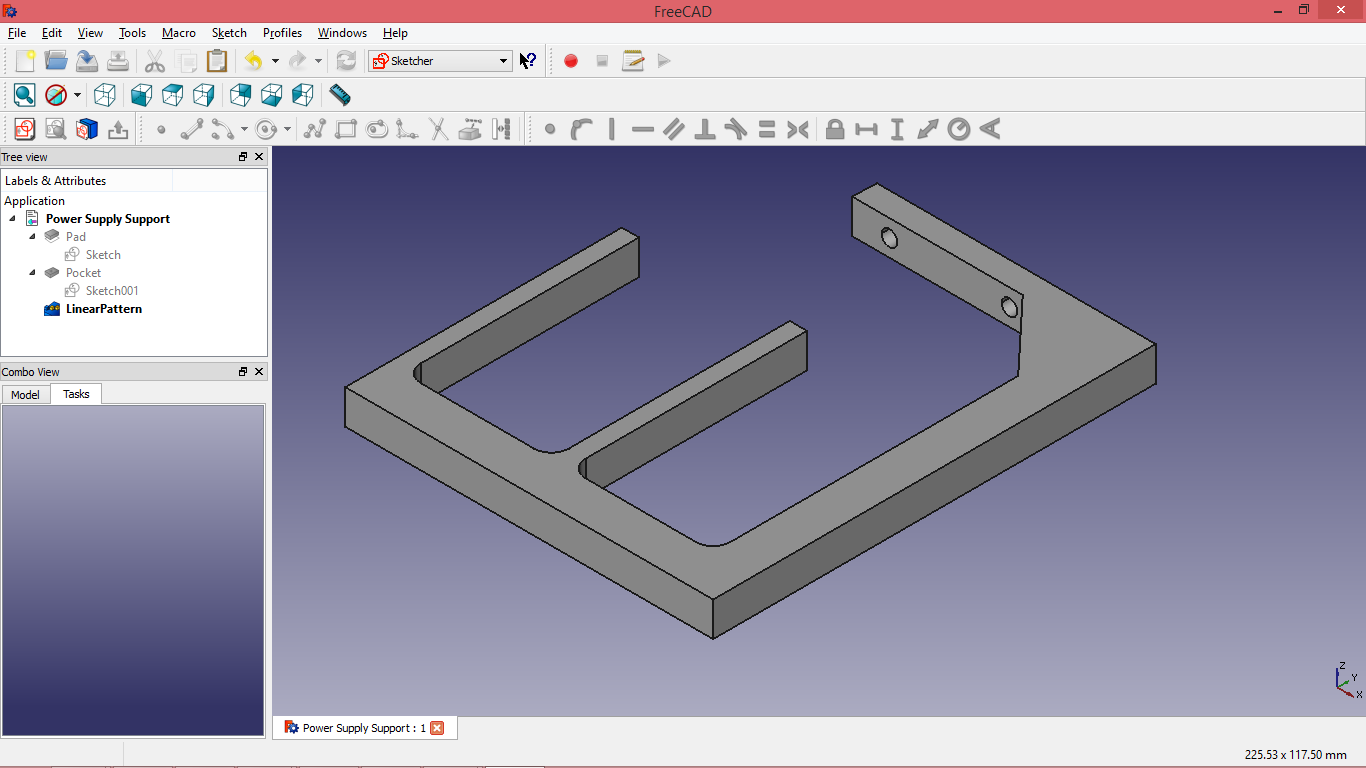This screenshot has height=768, width=1366.
Task: Click the Create new sketch icon
Action: [24, 129]
